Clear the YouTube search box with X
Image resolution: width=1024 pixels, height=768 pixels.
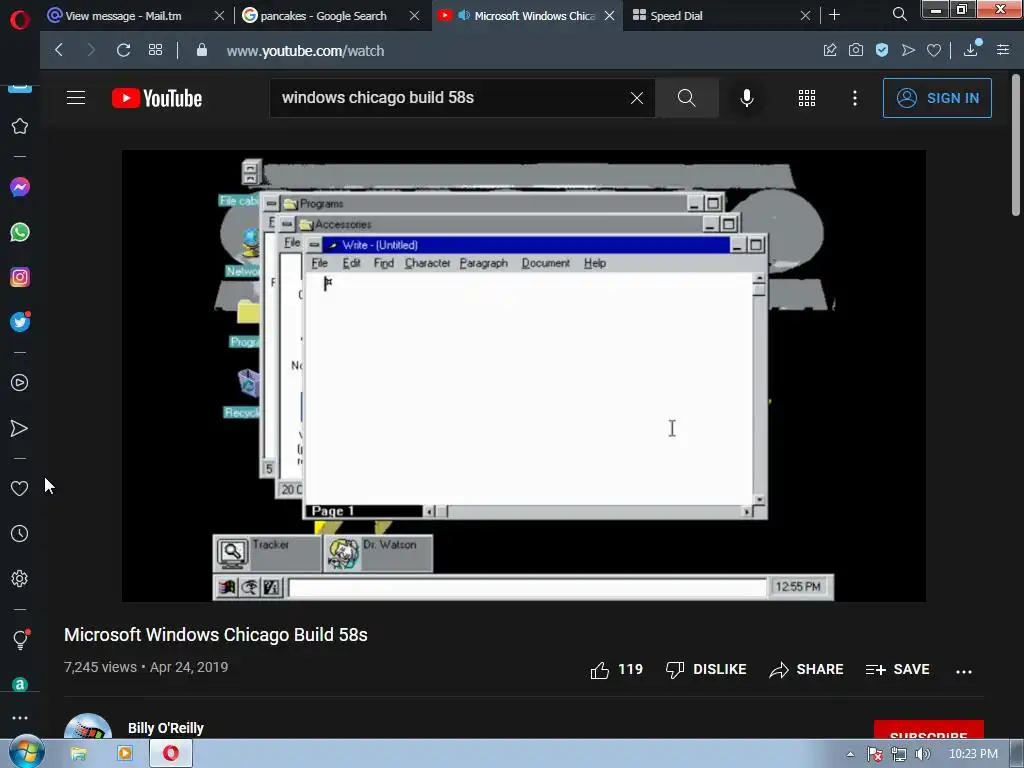637,98
